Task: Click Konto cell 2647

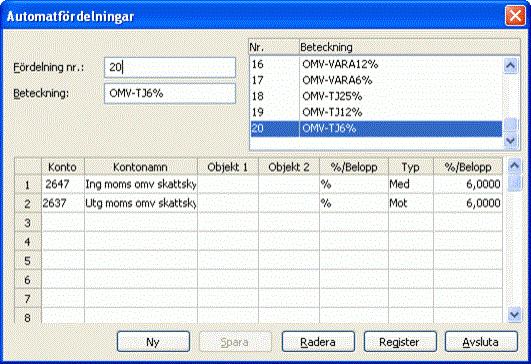Action: coord(63,184)
